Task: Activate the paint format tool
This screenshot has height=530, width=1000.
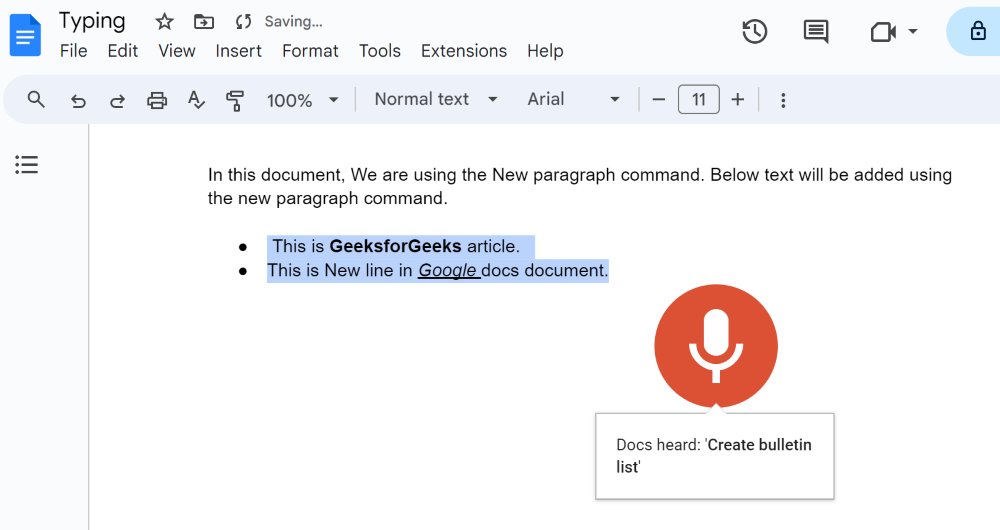Action: (x=235, y=100)
